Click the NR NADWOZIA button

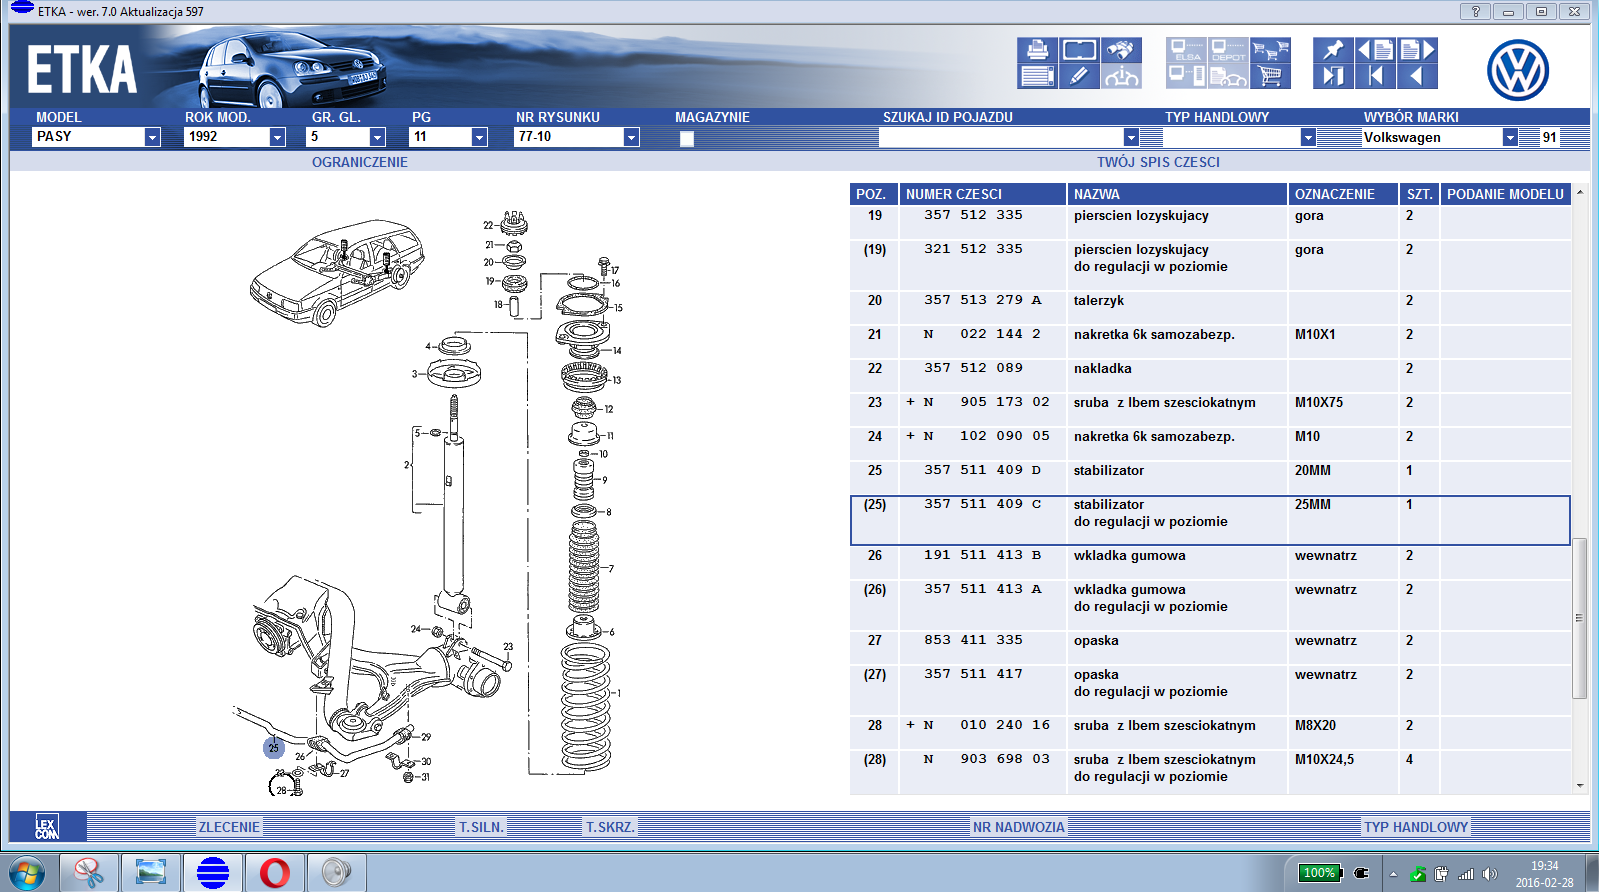pos(1019,827)
